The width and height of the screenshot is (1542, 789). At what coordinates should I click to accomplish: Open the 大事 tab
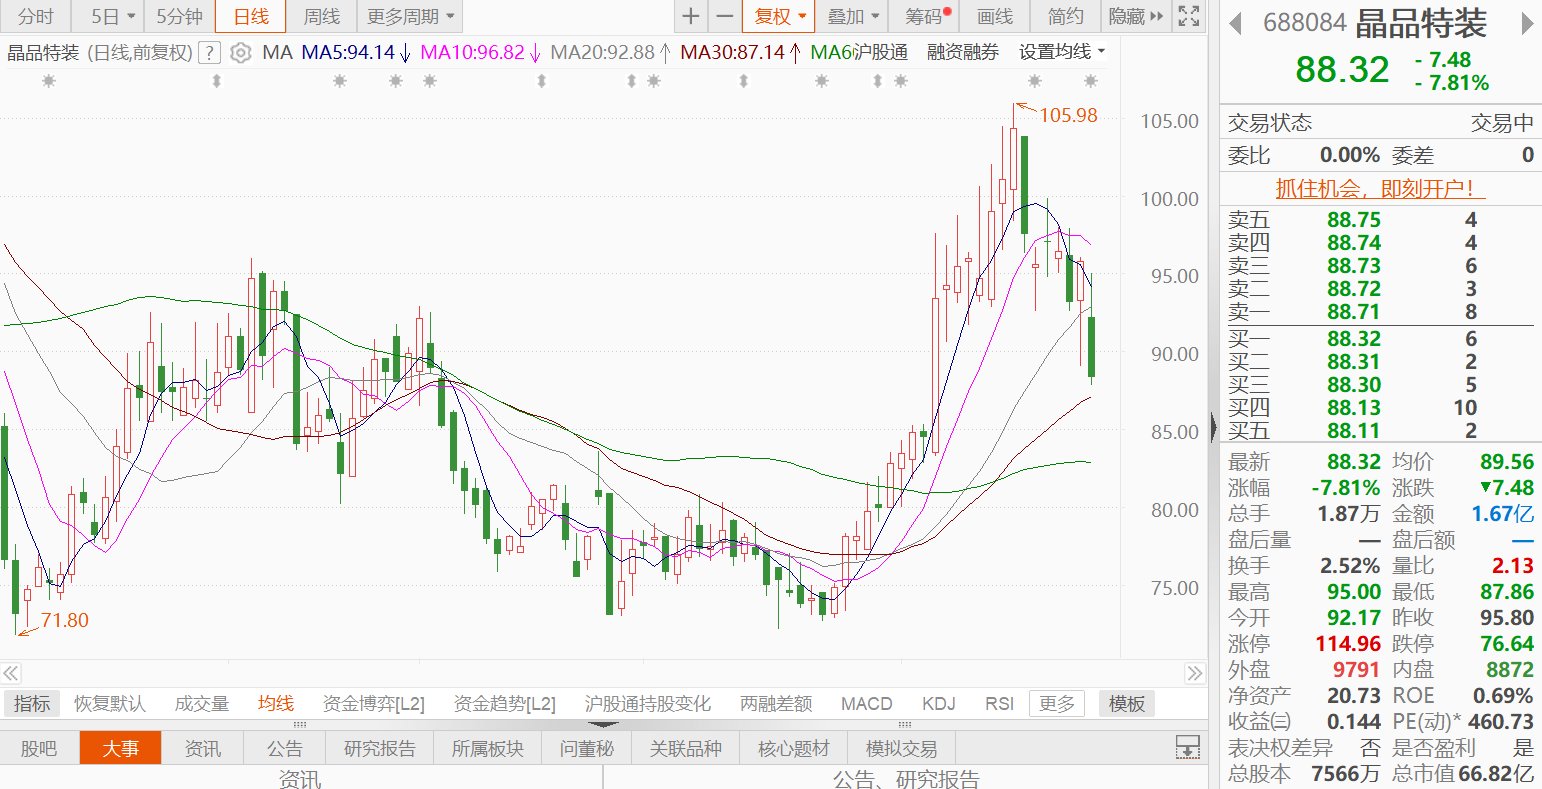click(x=120, y=748)
